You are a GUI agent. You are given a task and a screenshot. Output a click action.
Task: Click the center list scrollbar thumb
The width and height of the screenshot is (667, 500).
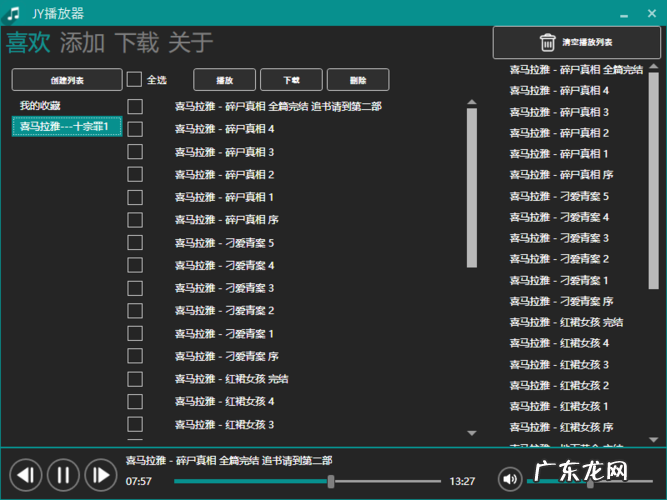click(472, 188)
